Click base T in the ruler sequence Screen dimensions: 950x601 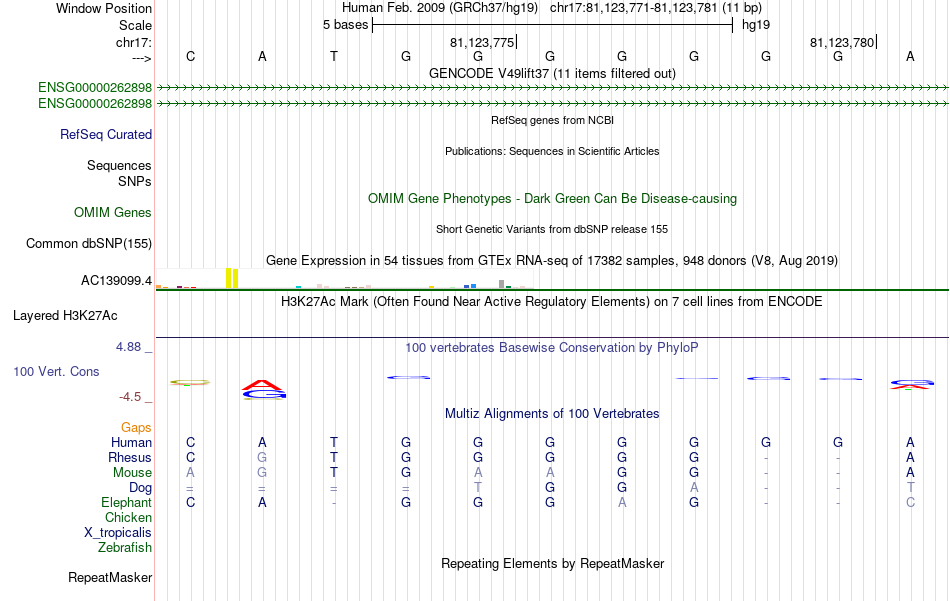(334, 56)
